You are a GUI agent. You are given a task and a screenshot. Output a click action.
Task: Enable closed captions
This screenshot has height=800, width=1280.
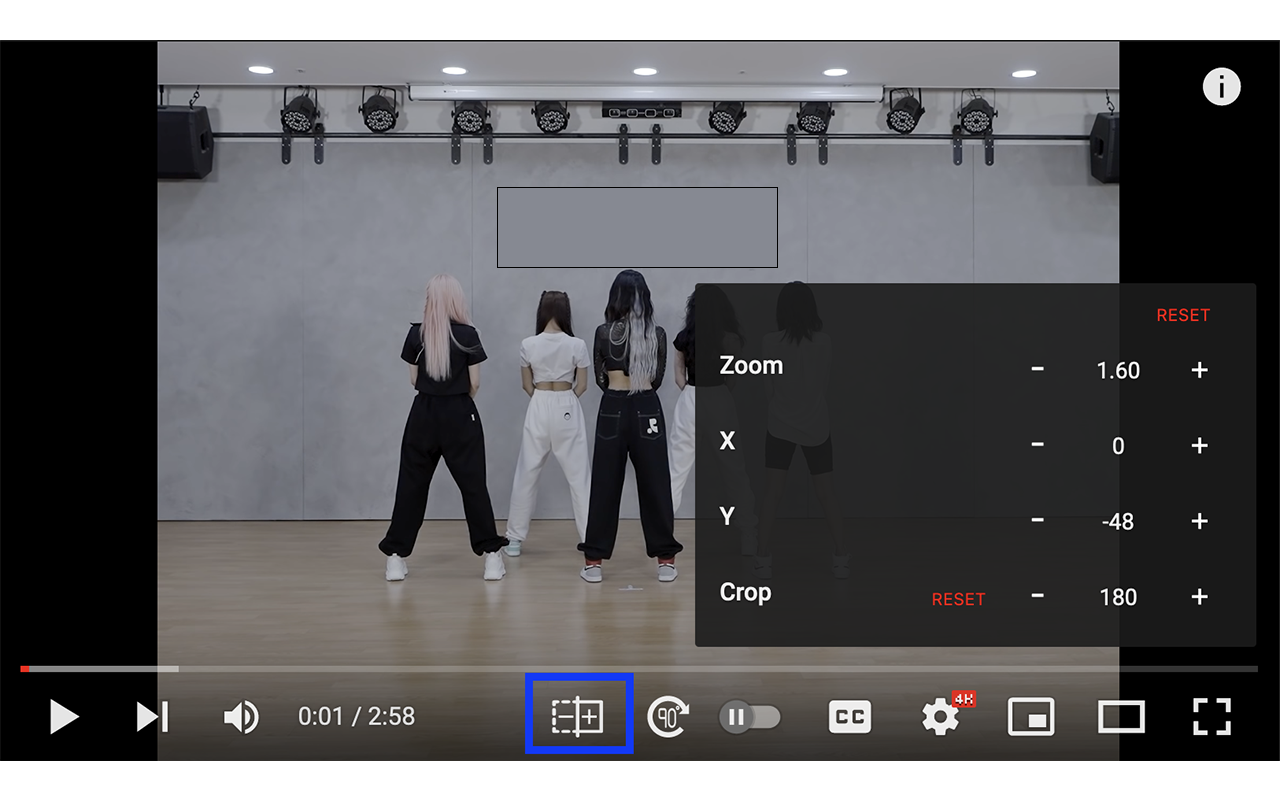849,716
